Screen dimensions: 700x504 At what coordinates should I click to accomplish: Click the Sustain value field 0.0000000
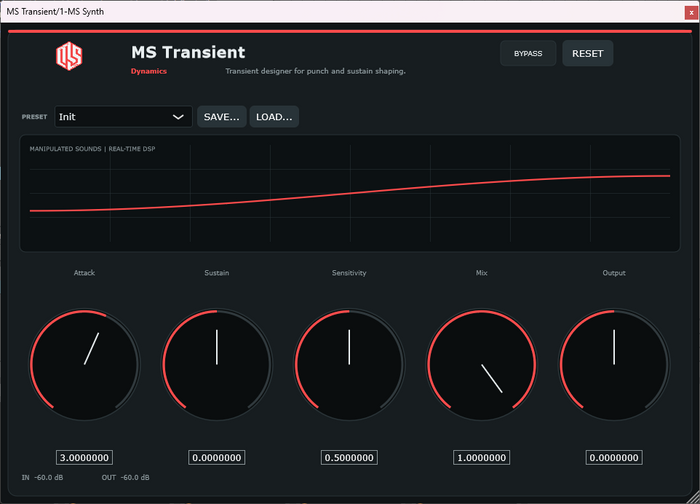click(217, 458)
